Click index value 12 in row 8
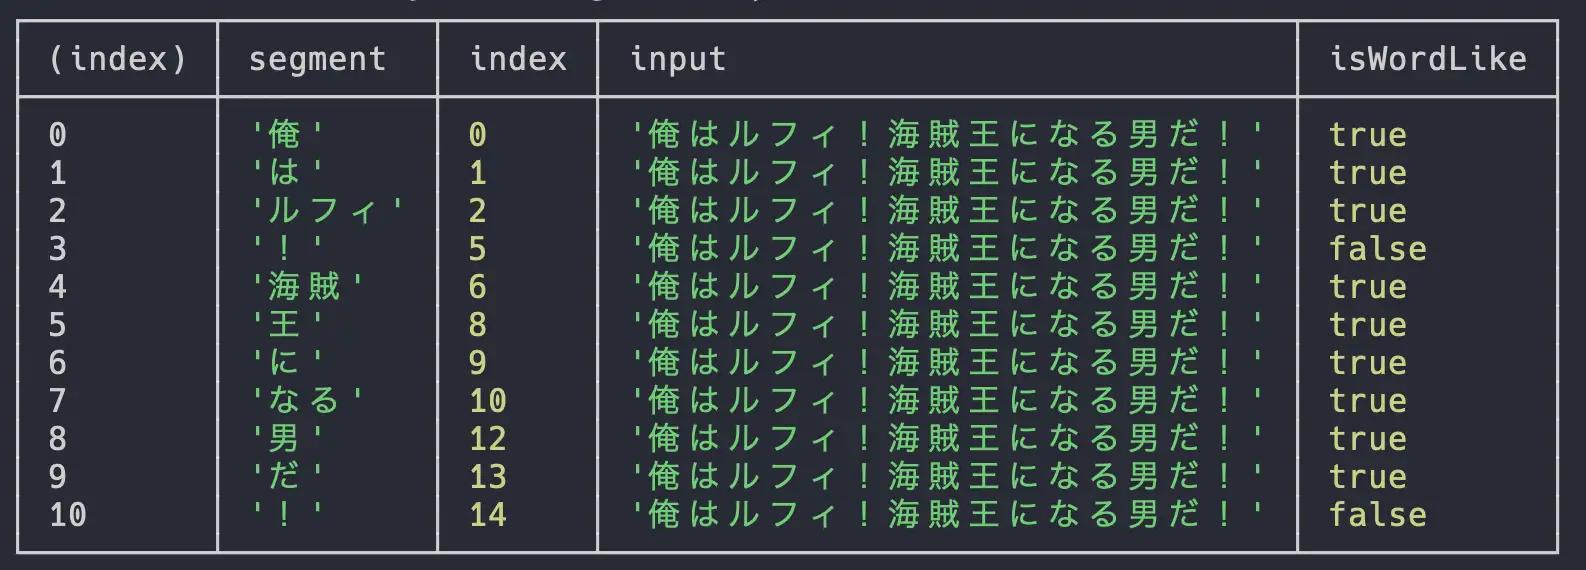This screenshot has height=570, width=1586. (488, 439)
